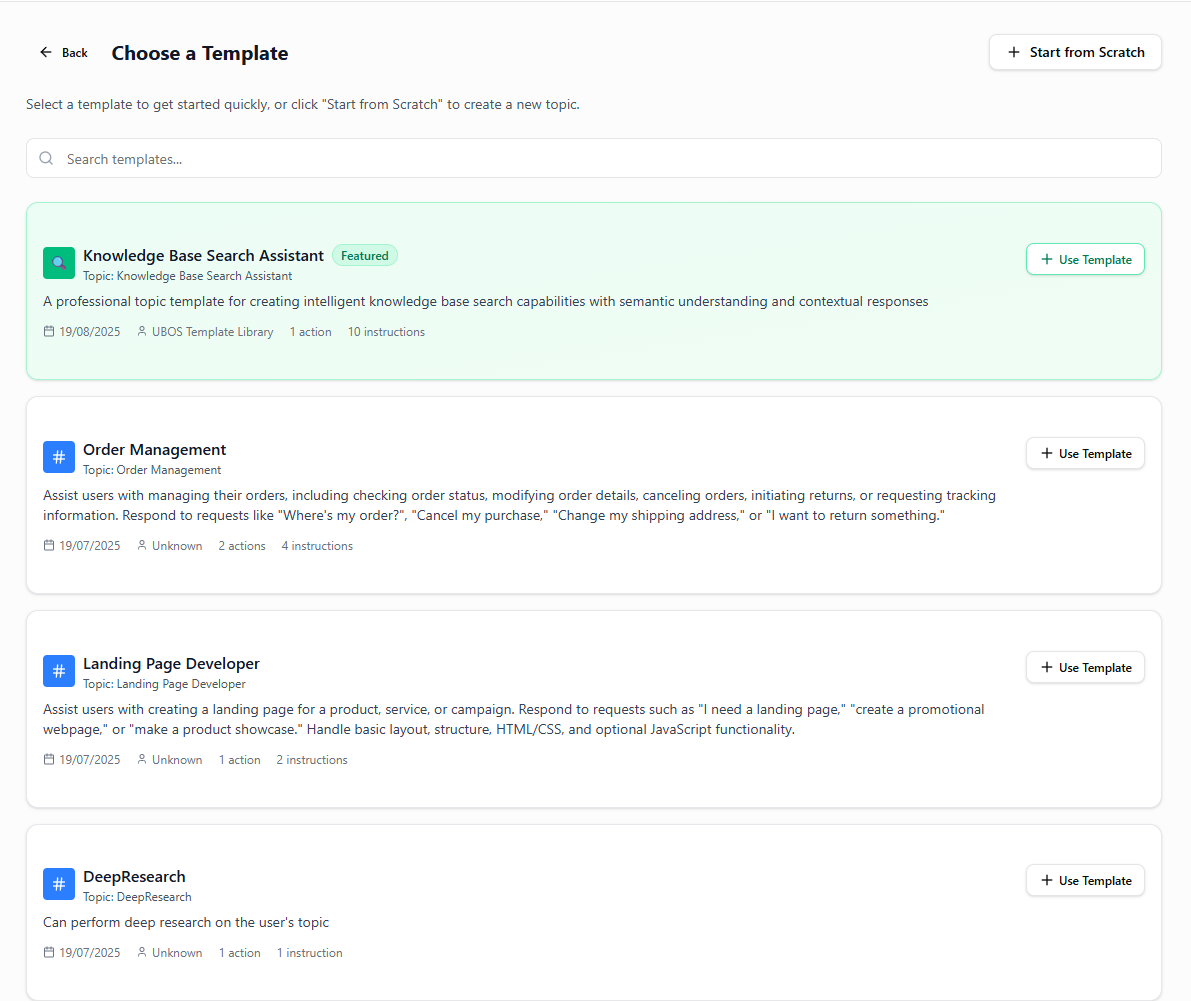Viewport: 1191px width, 1002px height.
Task: Click the search magnifier icon in search bar
Action: click(46, 158)
